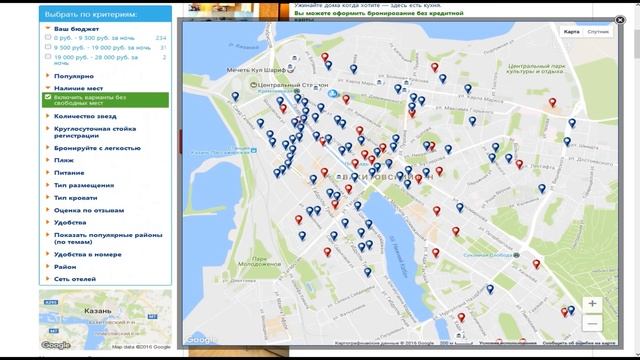Viewport: 640px width, 360px height.
Task: Select the lowest blue pin on the shore left of Нижний Кабан lake
Action: (x=368, y=272)
